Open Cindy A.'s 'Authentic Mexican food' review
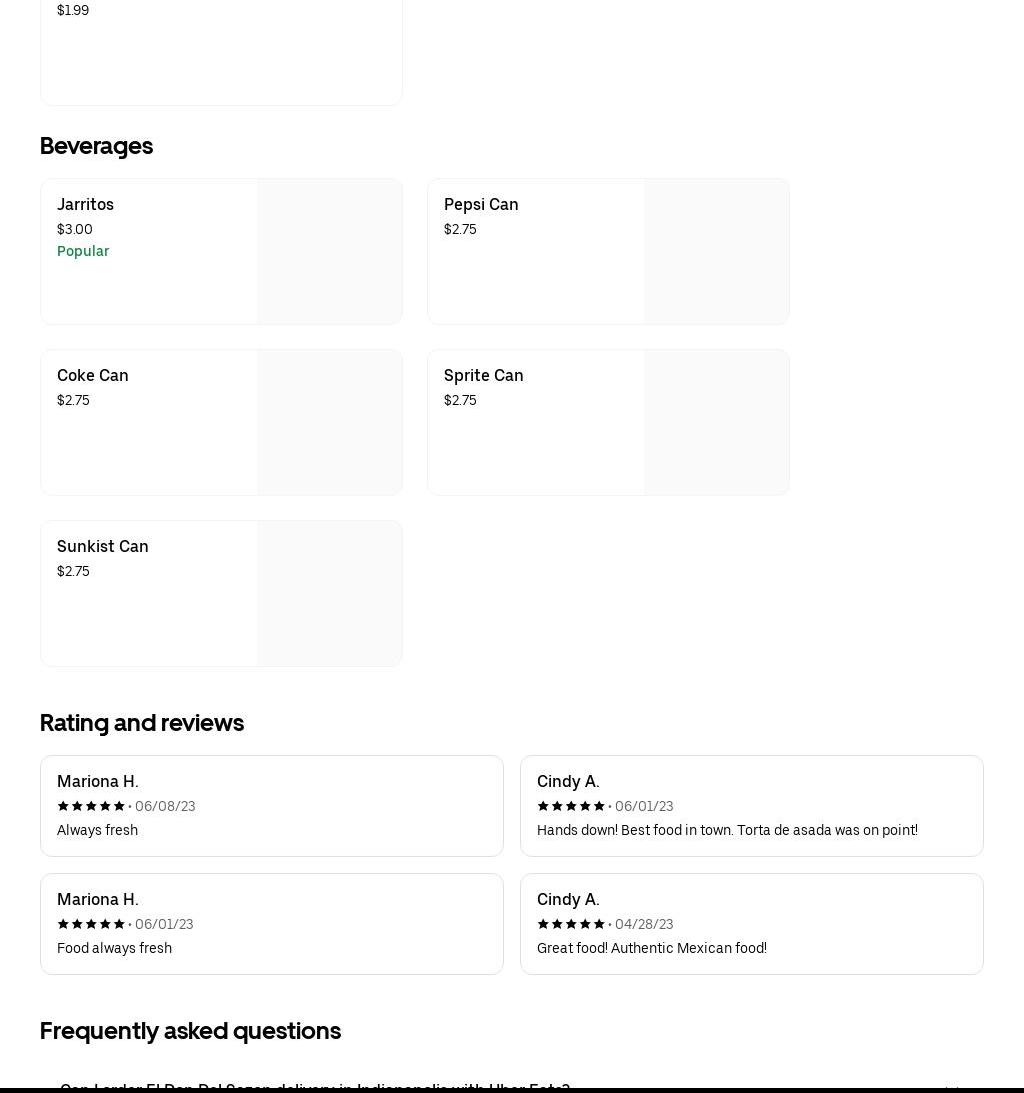This screenshot has height=1093, width=1024. pos(751,924)
